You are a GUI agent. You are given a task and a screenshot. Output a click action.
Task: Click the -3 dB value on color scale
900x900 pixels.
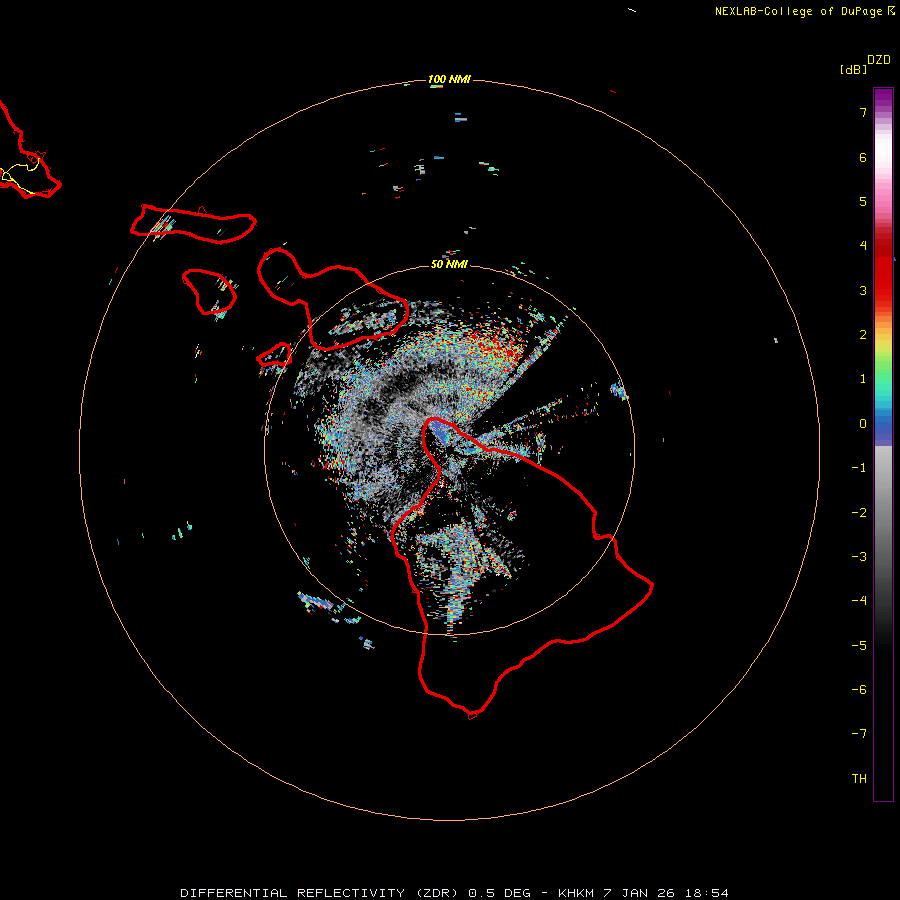pos(859,557)
